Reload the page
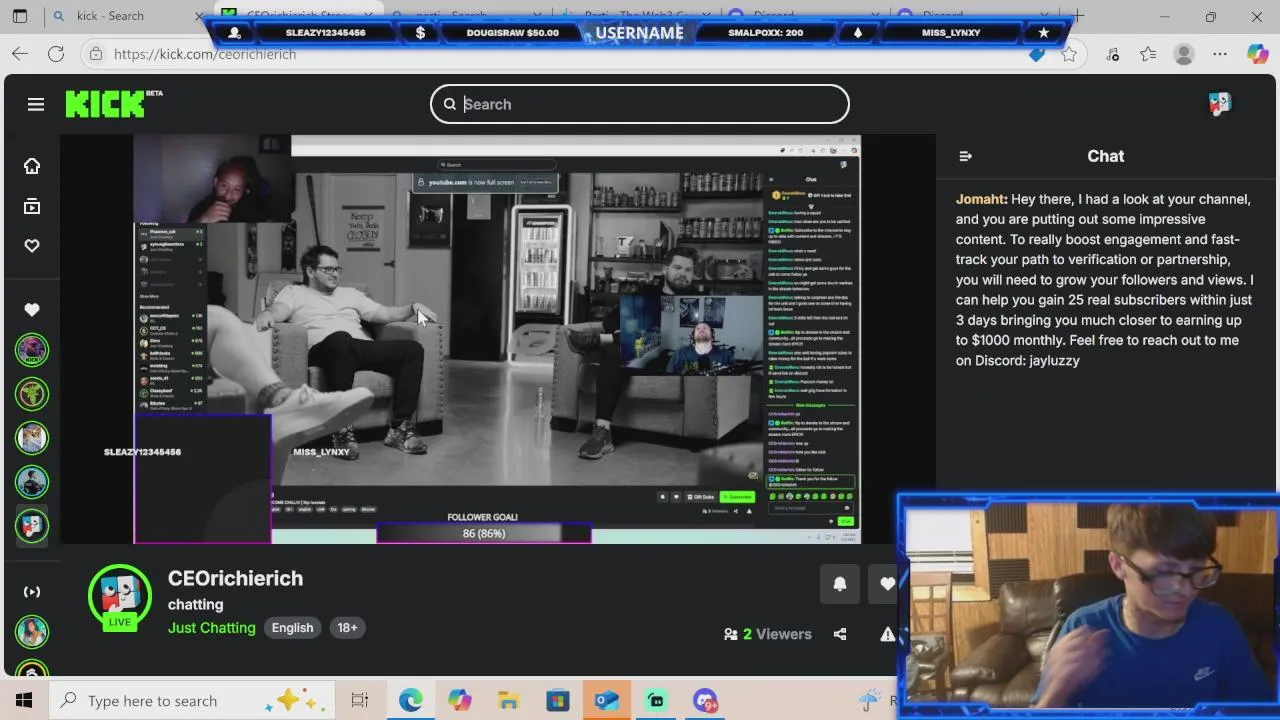This screenshot has width=1280, height=720. tap(56, 54)
